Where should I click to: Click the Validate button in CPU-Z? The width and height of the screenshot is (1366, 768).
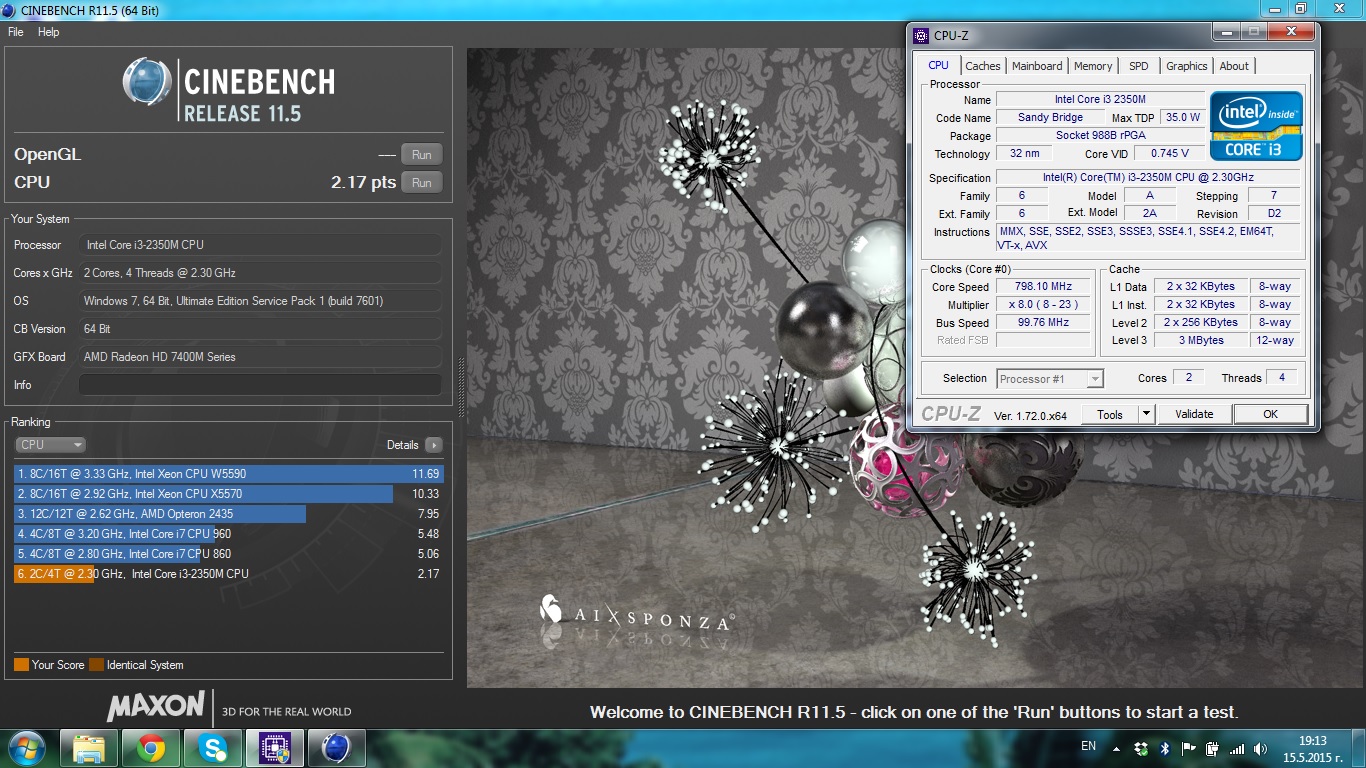[1194, 414]
